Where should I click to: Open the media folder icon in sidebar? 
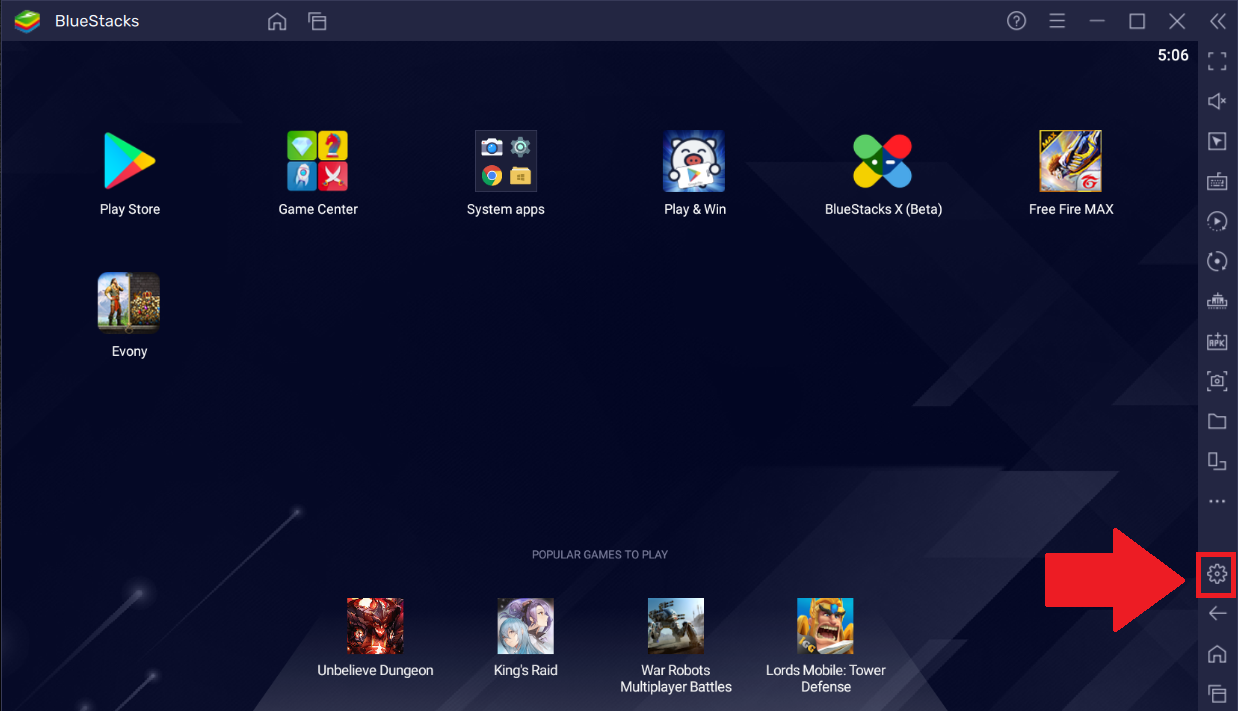coord(1217,421)
